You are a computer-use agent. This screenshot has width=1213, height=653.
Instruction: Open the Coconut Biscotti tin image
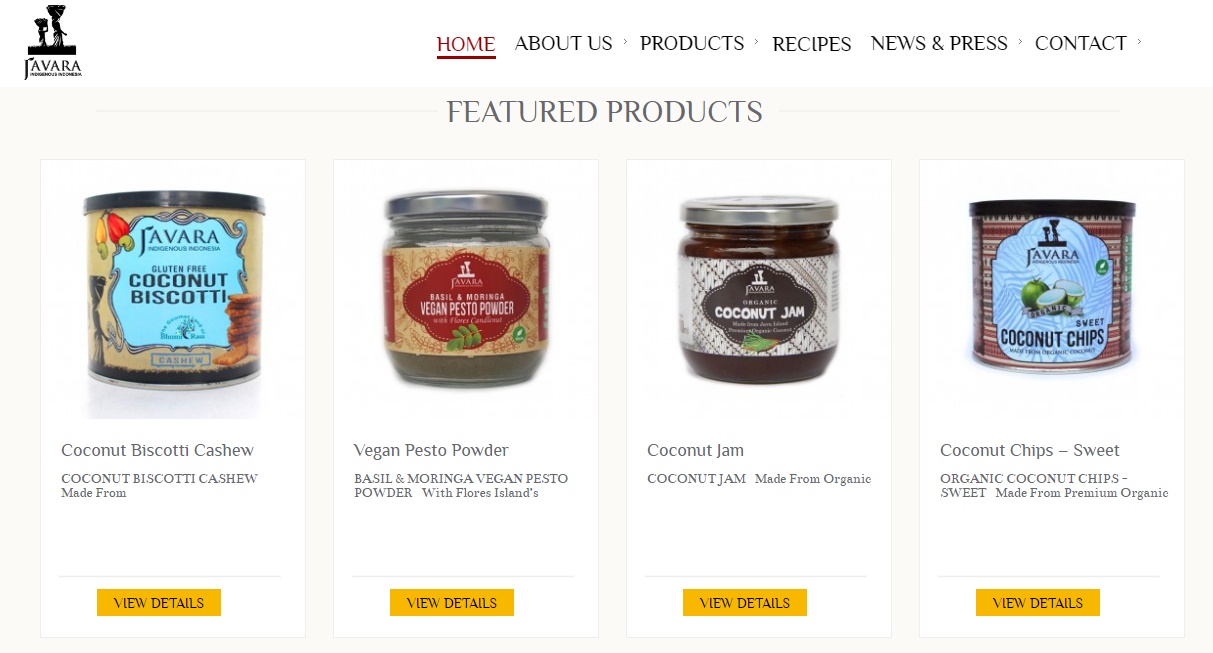click(x=174, y=289)
